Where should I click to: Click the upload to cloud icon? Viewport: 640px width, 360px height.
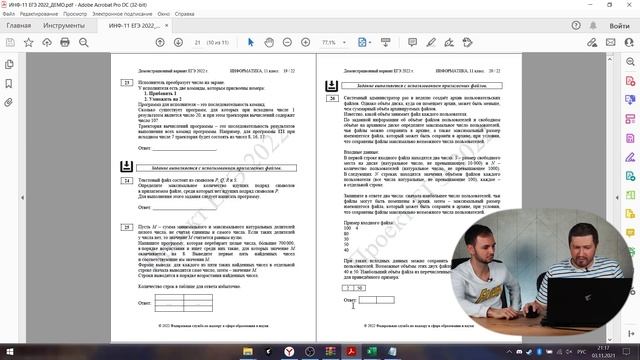pyautogui.click(x=47, y=42)
